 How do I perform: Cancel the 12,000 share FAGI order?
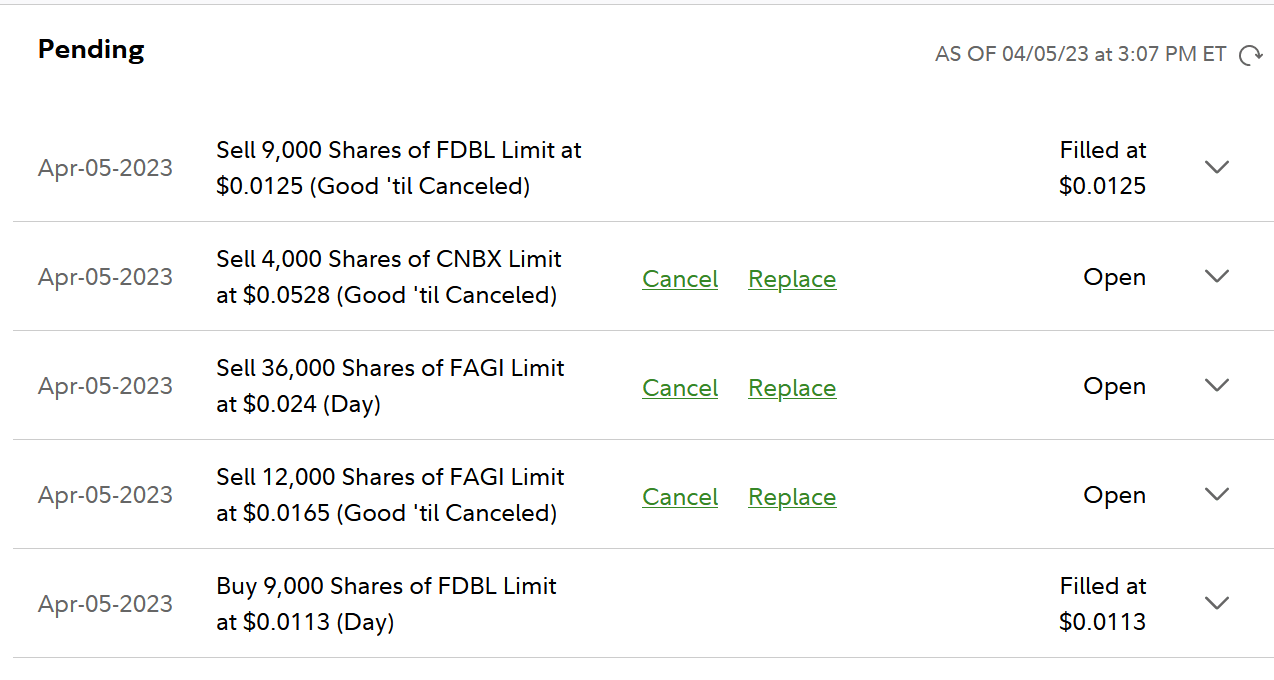pyautogui.click(x=680, y=497)
